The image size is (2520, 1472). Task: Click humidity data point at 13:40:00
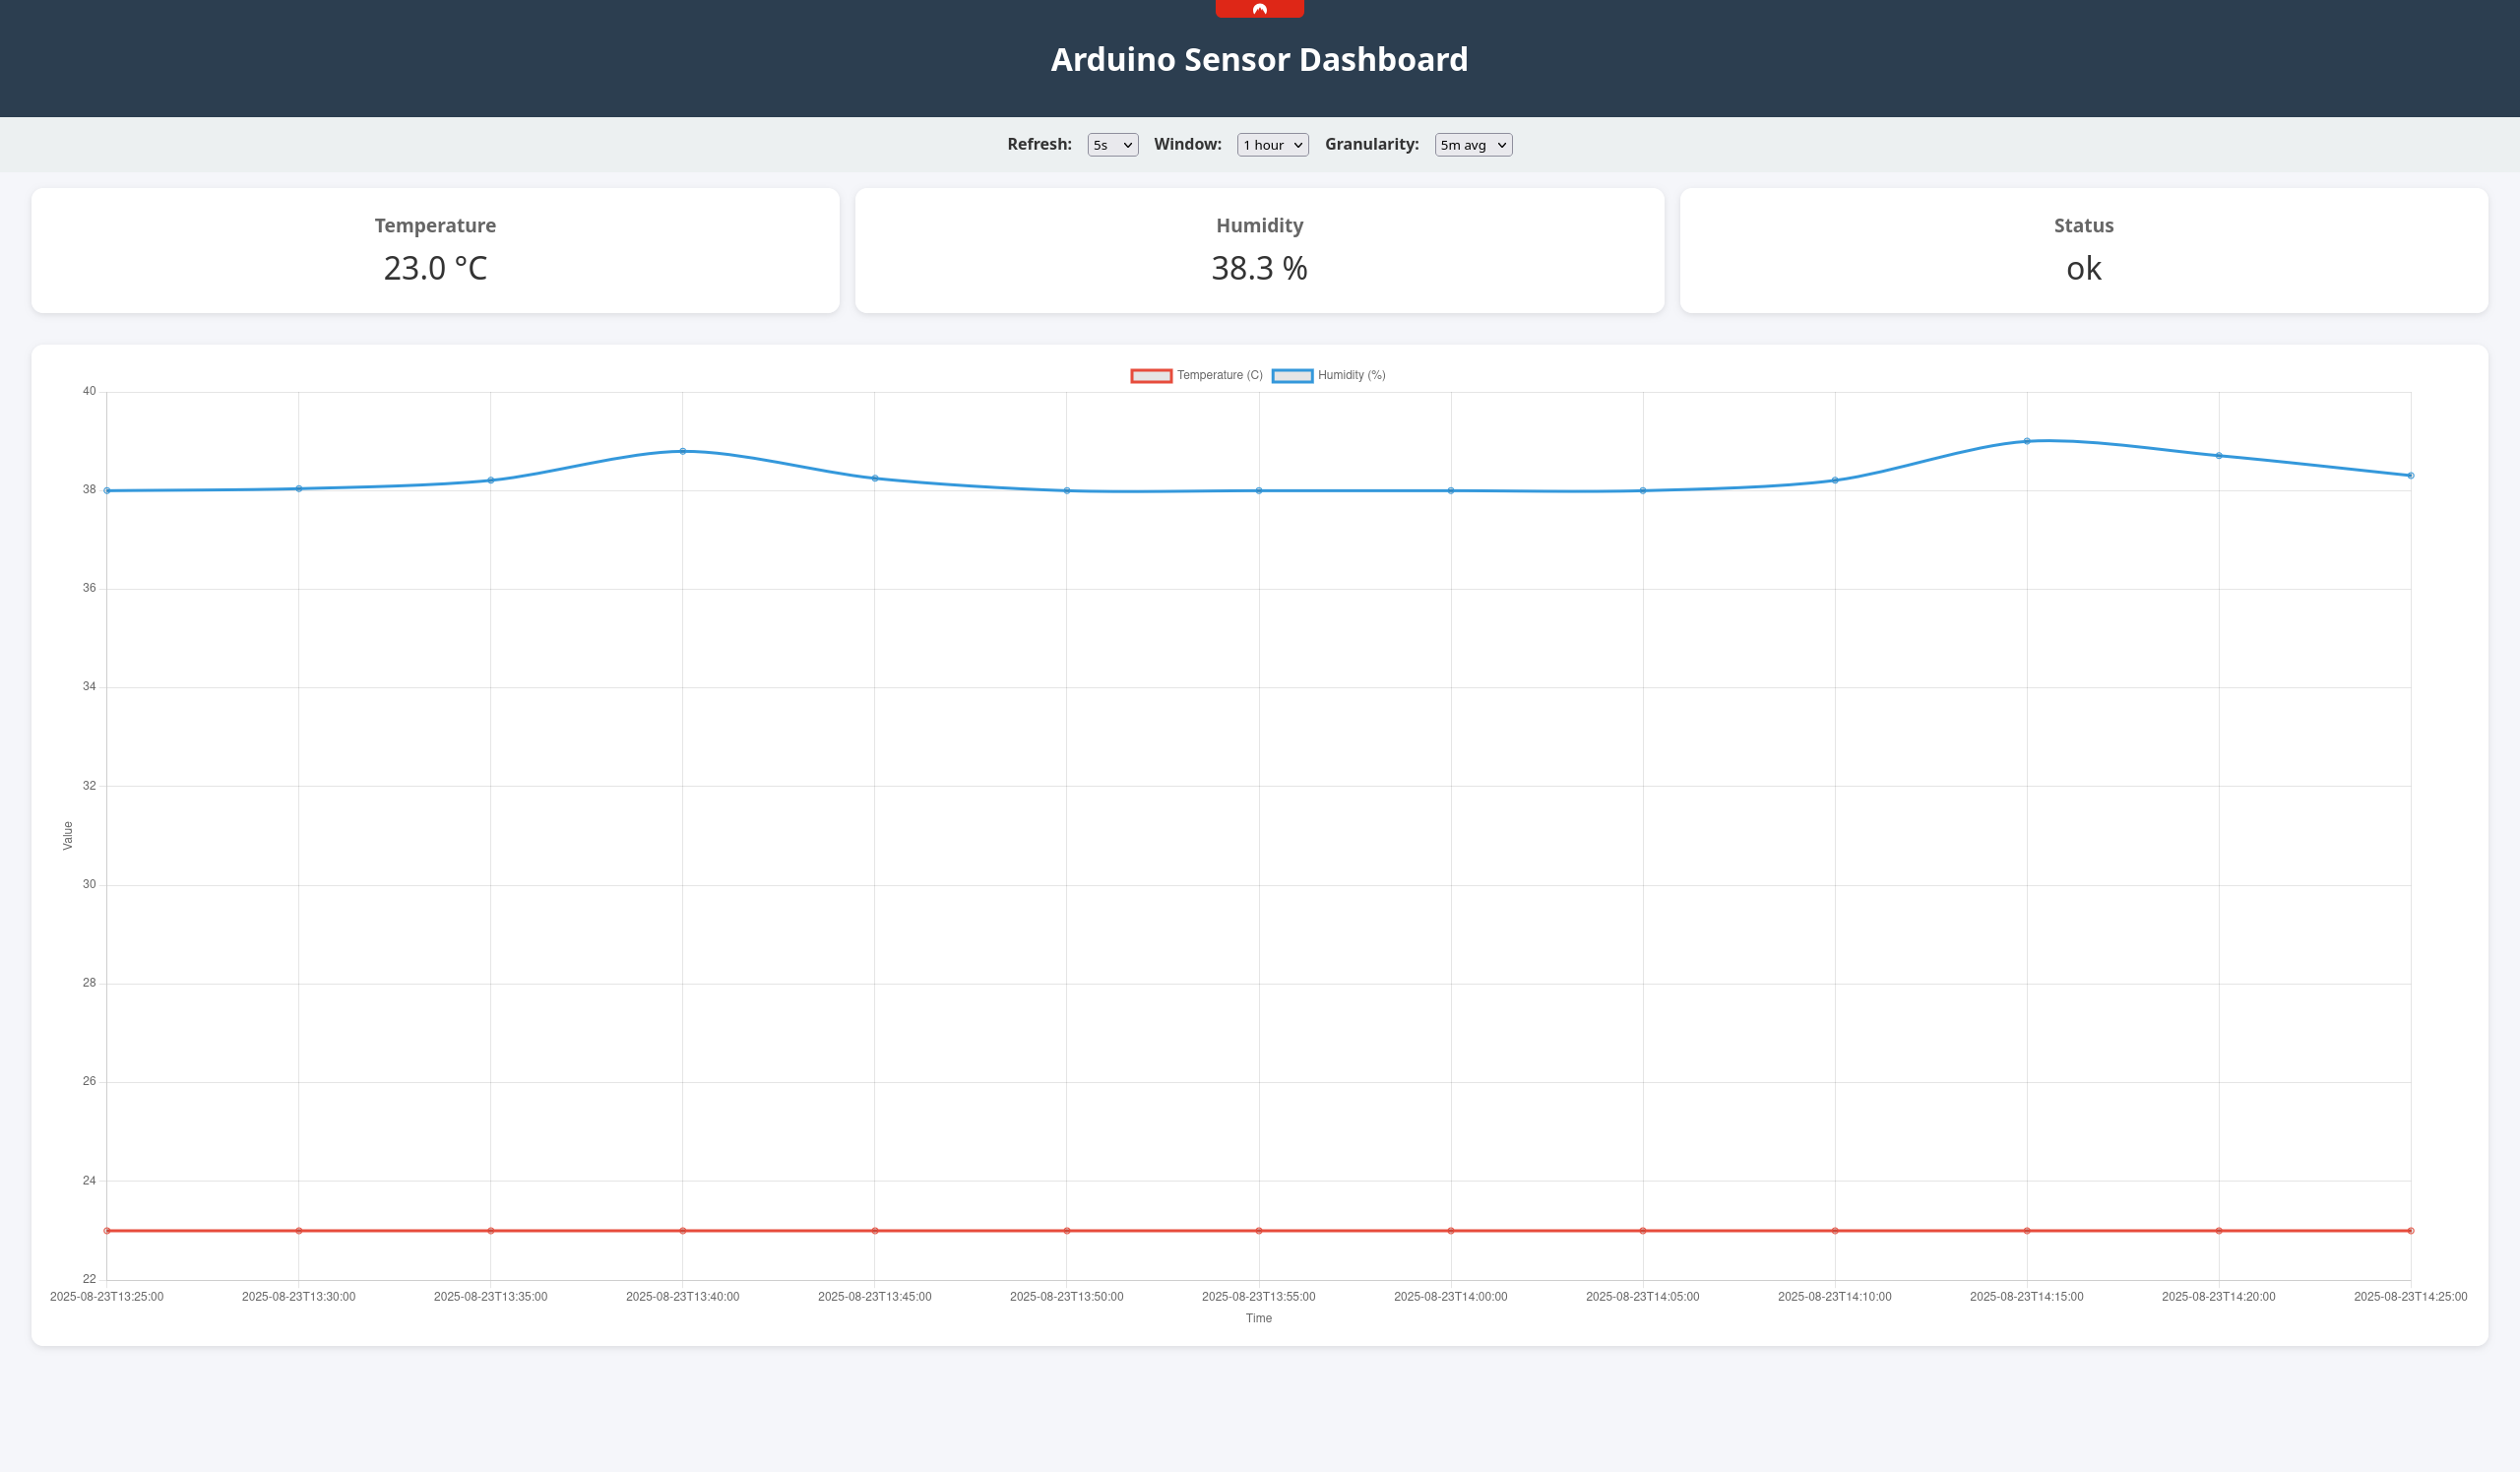[x=683, y=451]
